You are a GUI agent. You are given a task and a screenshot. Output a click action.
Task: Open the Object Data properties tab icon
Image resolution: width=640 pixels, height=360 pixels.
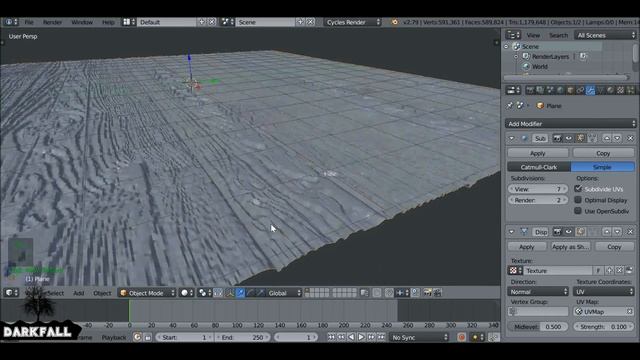600,90
